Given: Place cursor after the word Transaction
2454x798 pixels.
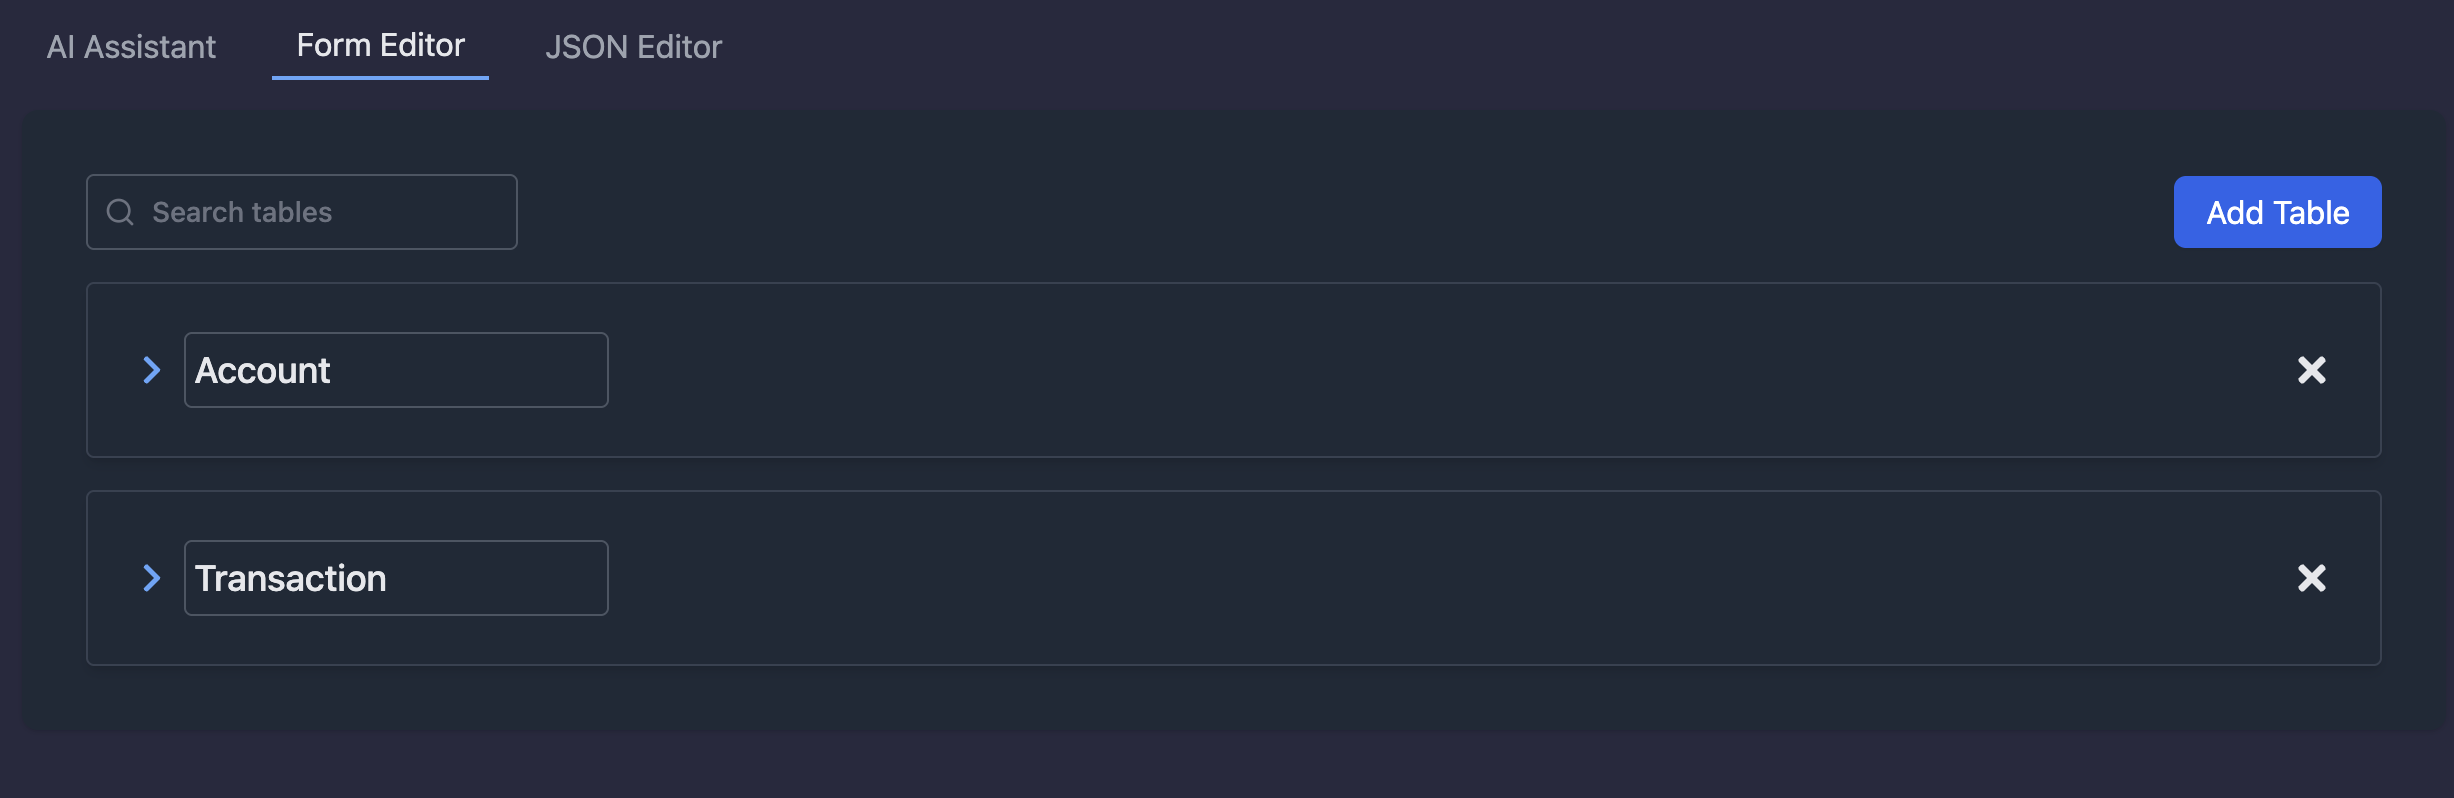Looking at the screenshot, I should point(389,579).
